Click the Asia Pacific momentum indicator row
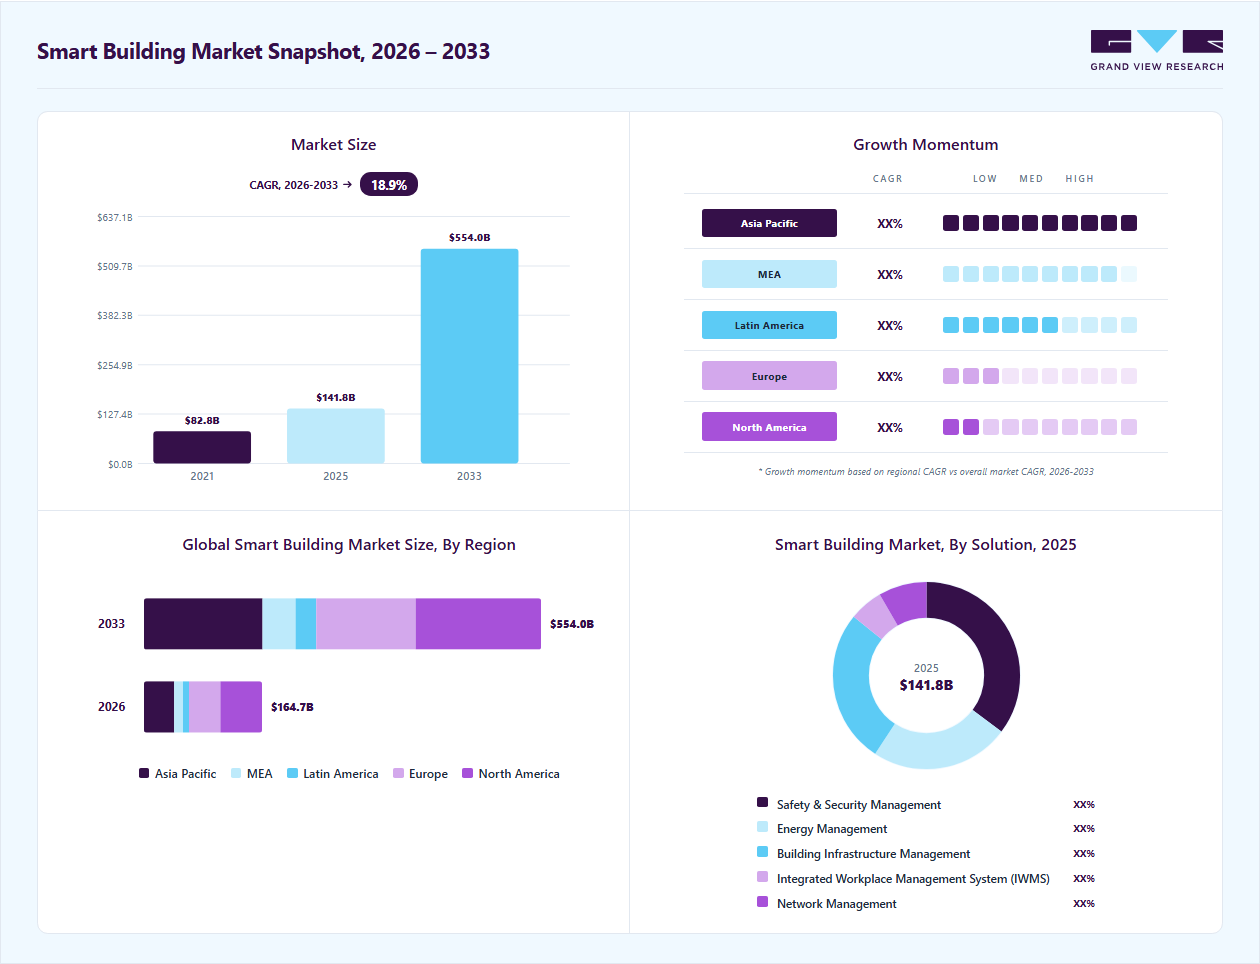 click(1040, 223)
